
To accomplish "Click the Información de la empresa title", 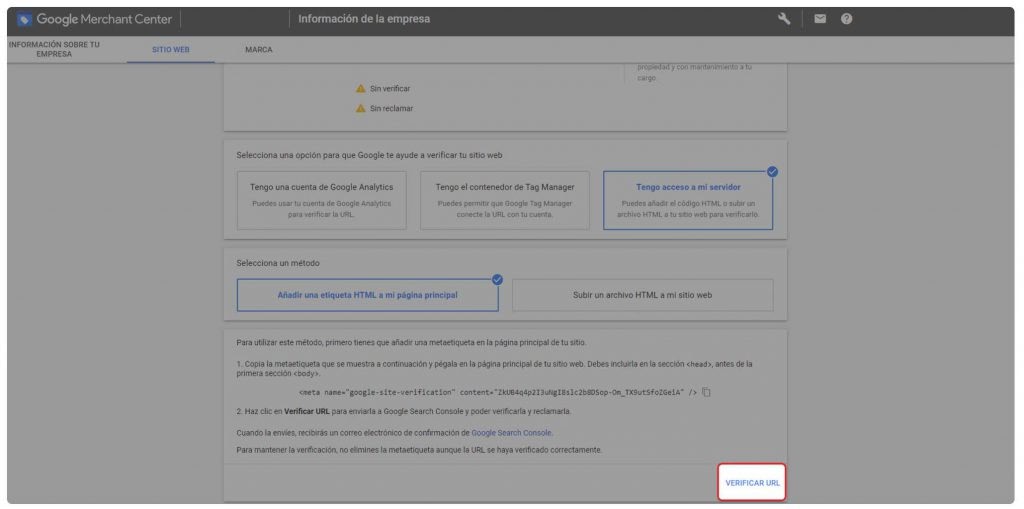I will point(364,19).
